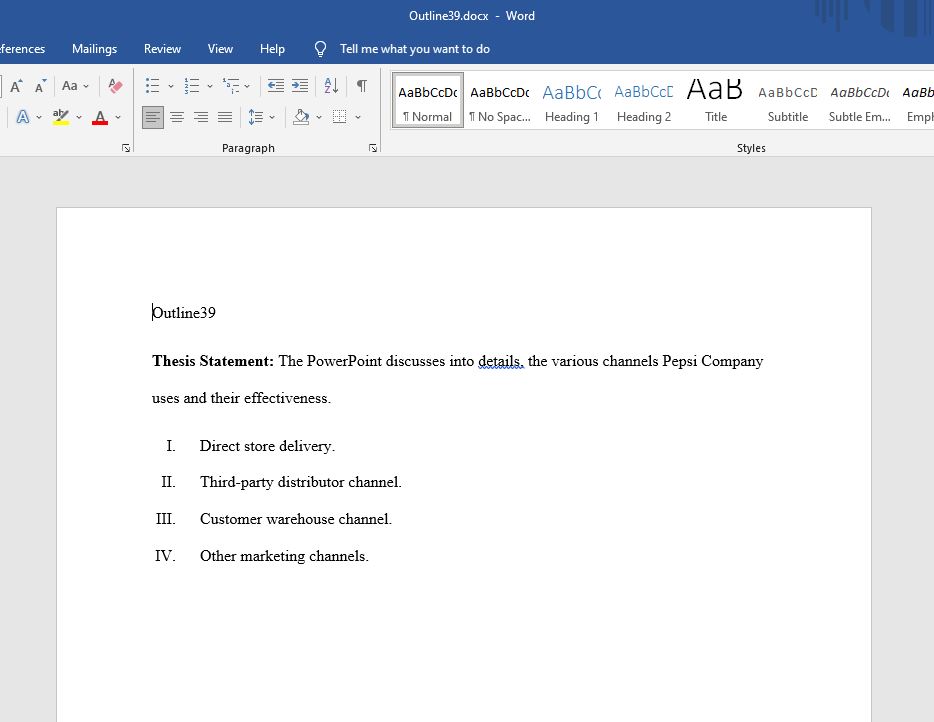Switch to the View tab

click(x=220, y=49)
